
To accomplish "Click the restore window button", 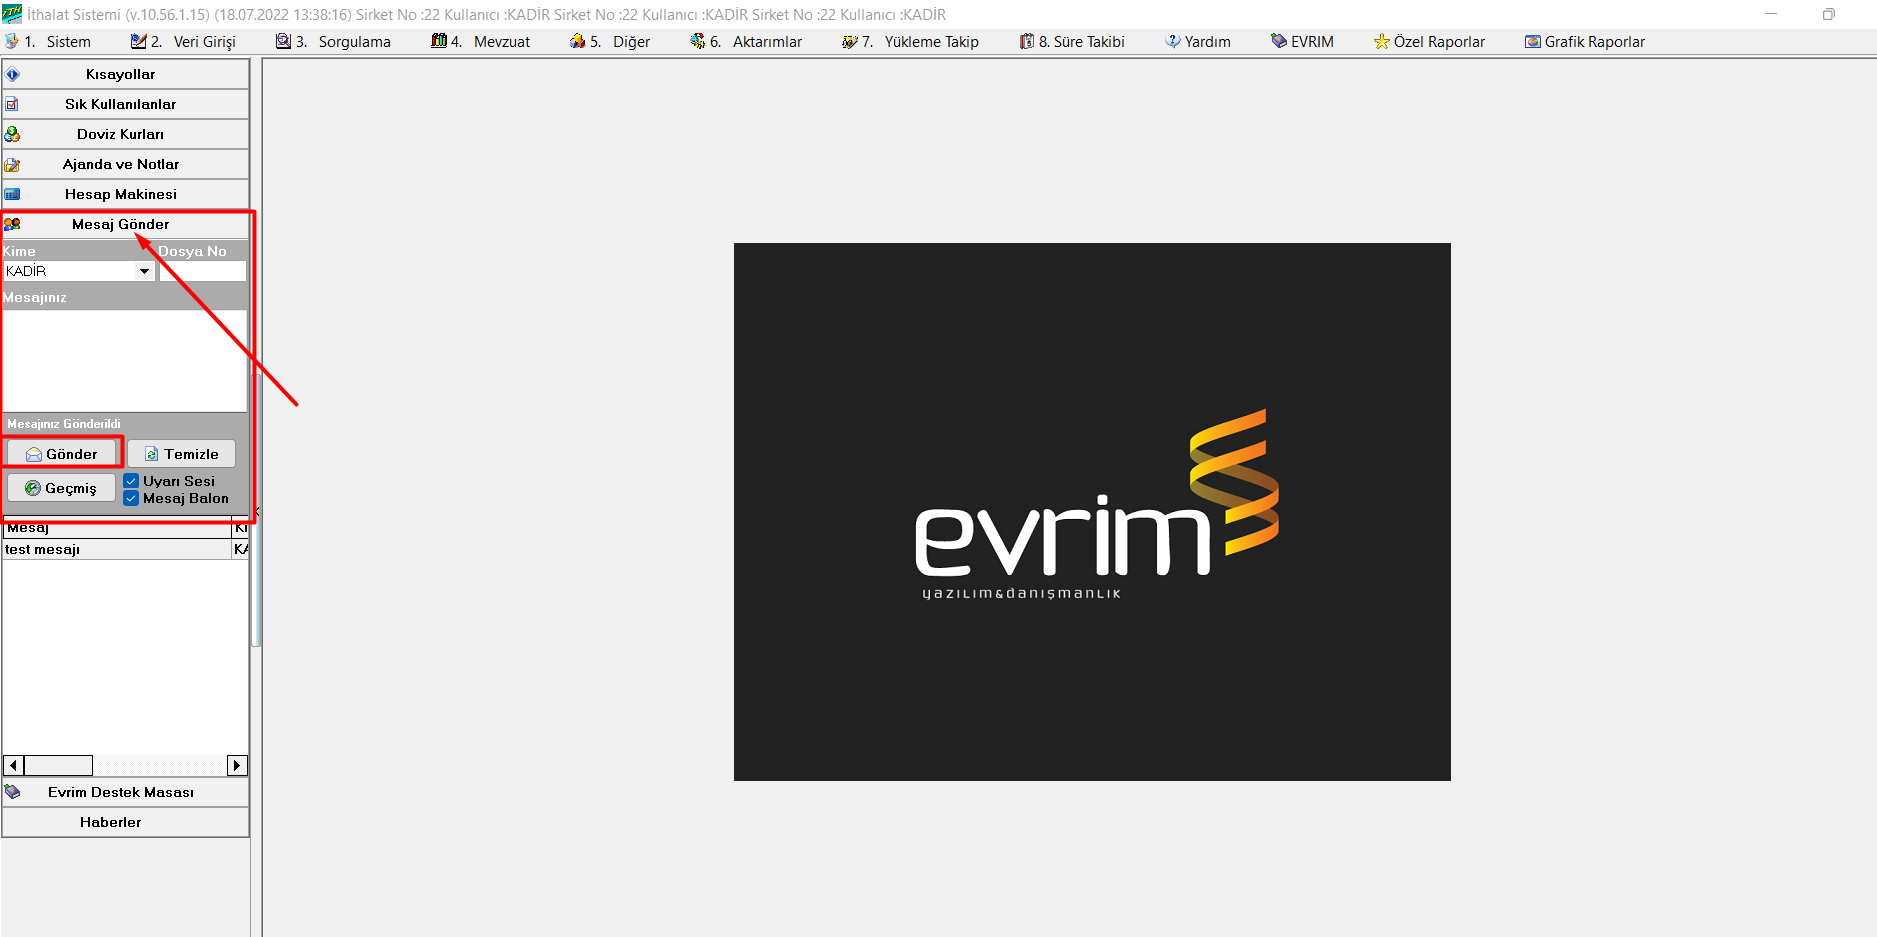I will pos(1829,14).
